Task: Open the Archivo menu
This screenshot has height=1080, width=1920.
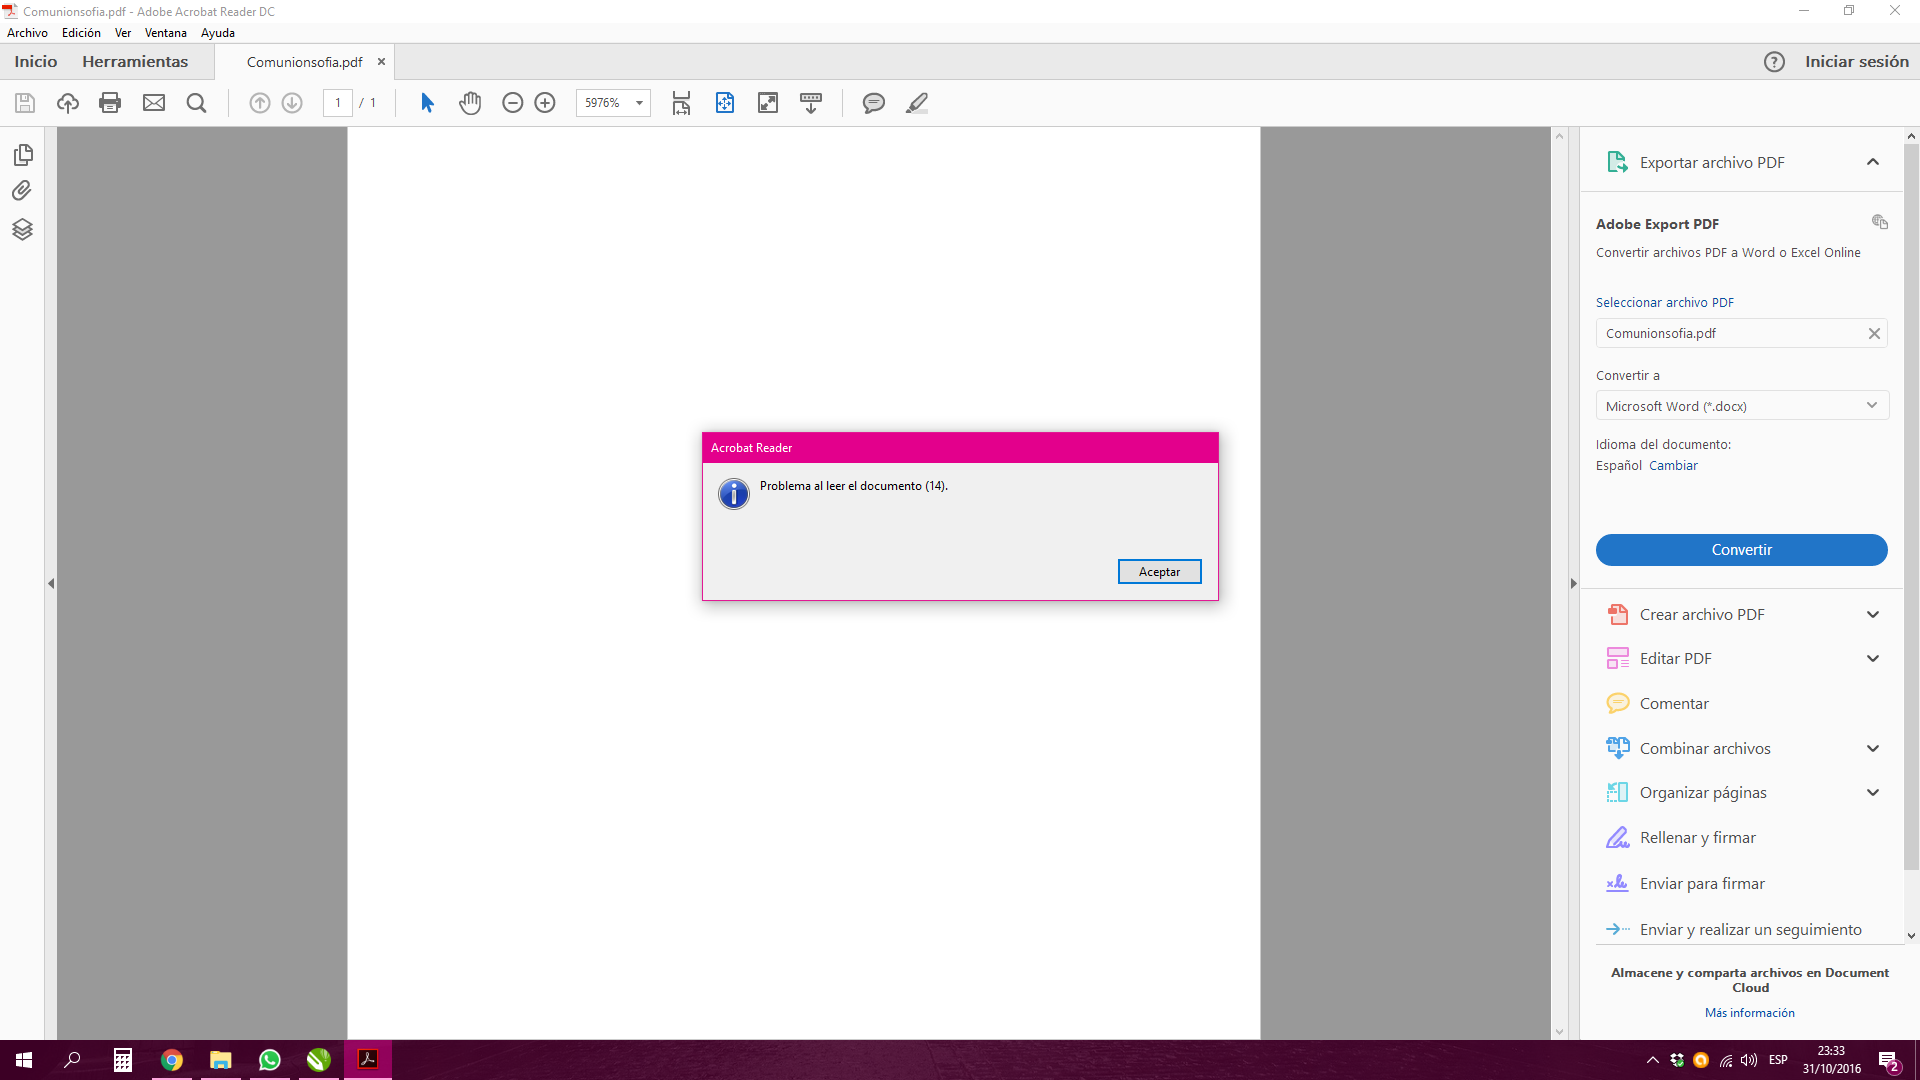Action: [27, 33]
